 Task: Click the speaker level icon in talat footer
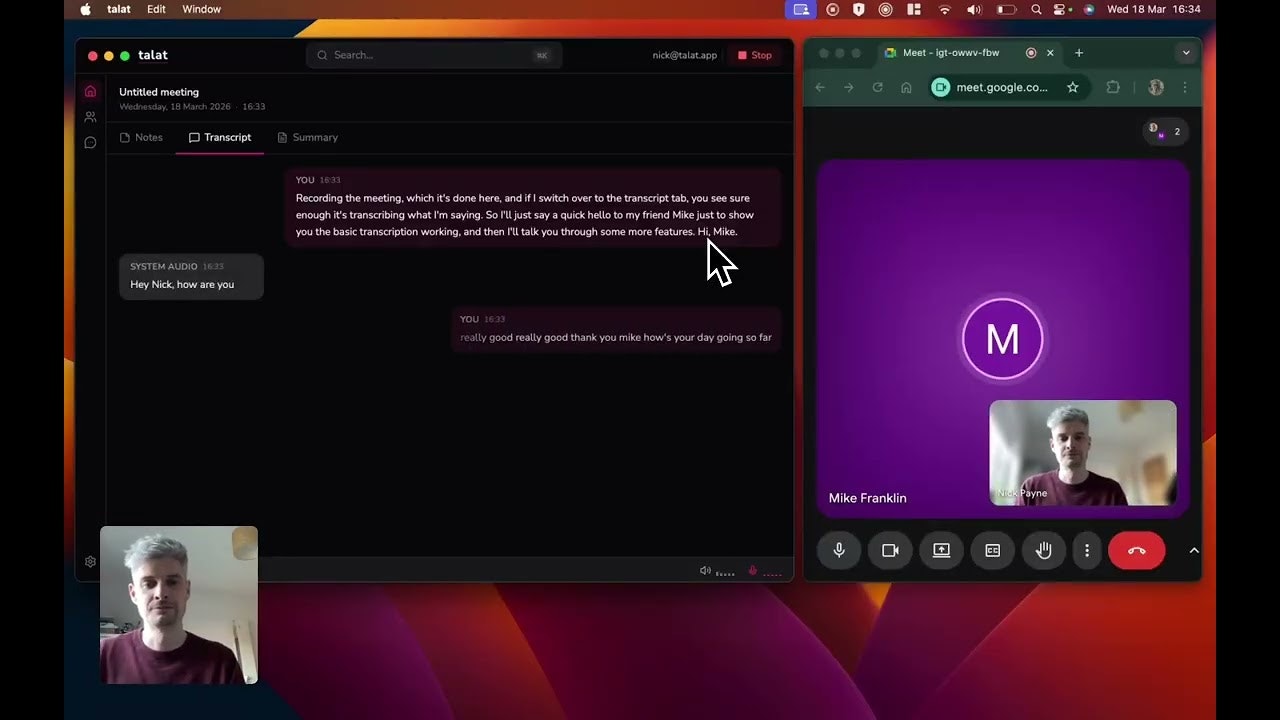[x=705, y=571]
